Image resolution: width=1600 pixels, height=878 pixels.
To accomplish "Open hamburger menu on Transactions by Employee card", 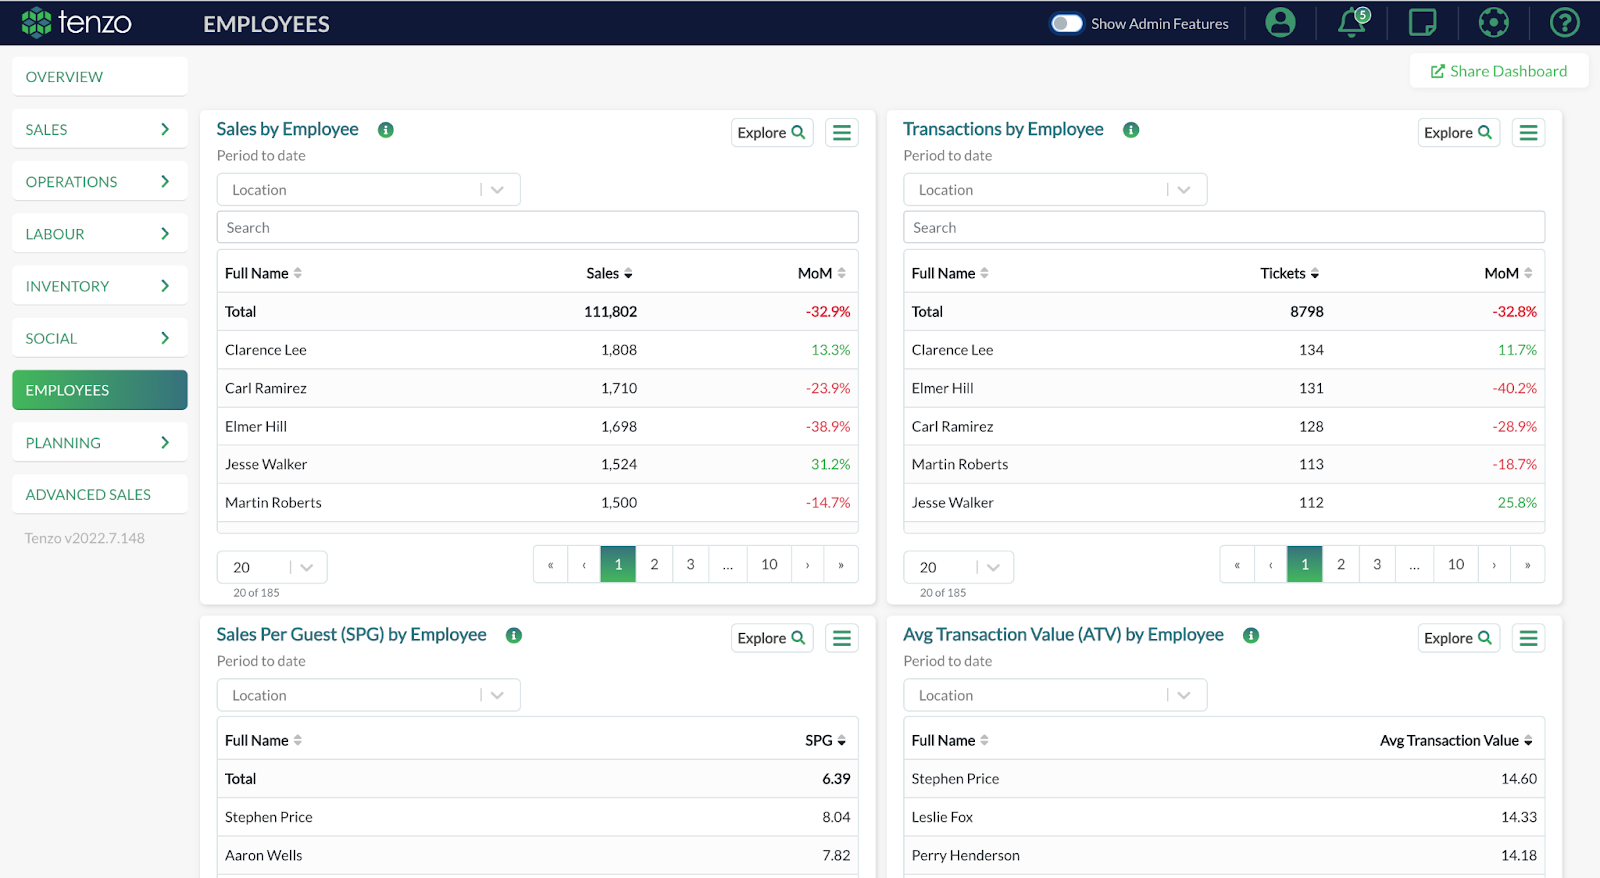I will (1528, 133).
